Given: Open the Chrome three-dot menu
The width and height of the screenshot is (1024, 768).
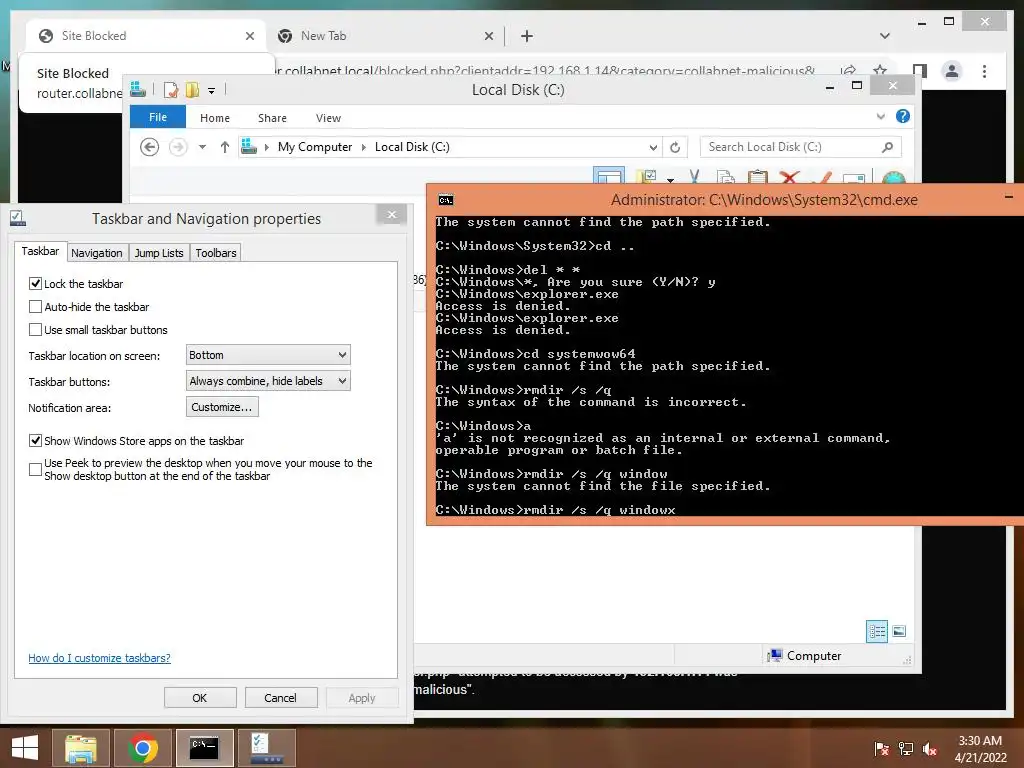Looking at the screenshot, I should [x=984, y=71].
